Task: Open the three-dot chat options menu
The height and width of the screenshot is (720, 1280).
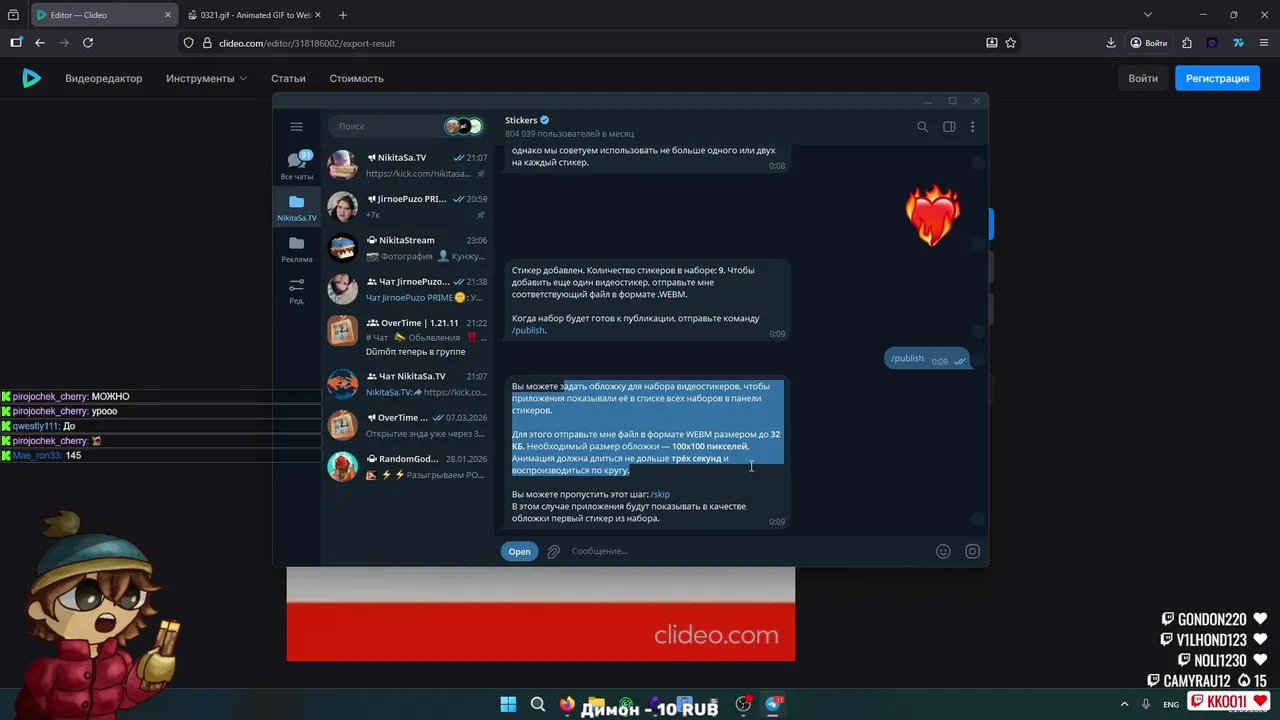Action: pyautogui.click(x=972, y=127)
